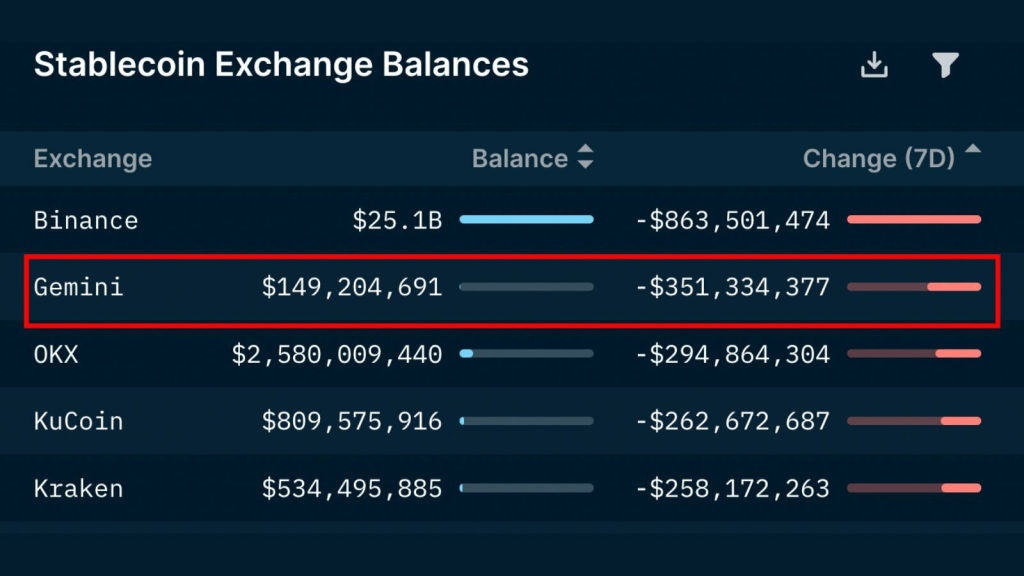Click the $25.1B Binance balance value
Screen dimensions: 1024x576
click(397, 221)
